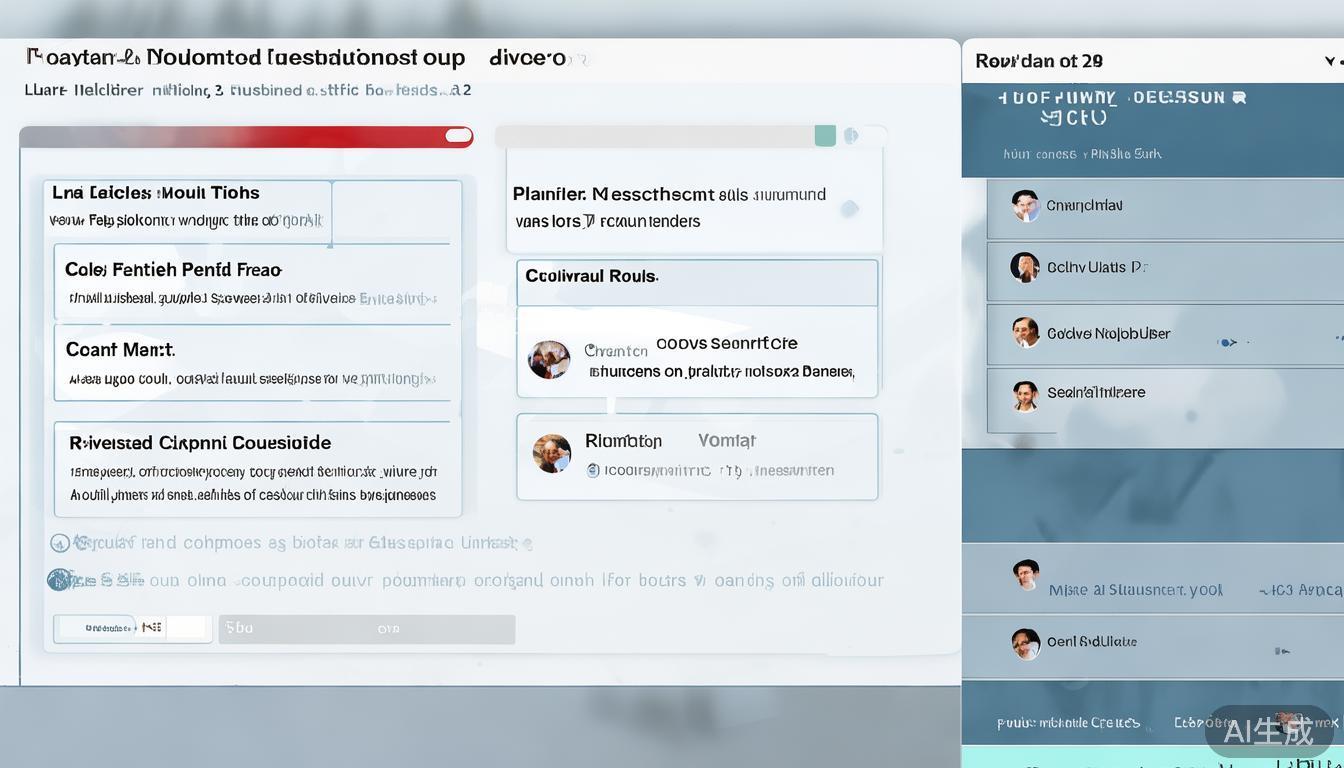
Task: Open Cnandmlav's avatar in the right sidebar
Action: click(1025, 205)
